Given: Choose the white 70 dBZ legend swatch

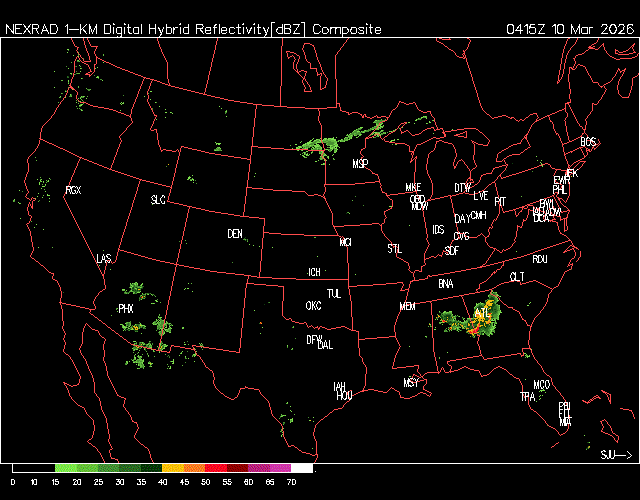Looking at the screenshot, I should pyautogui.click(x=301, y=468).
